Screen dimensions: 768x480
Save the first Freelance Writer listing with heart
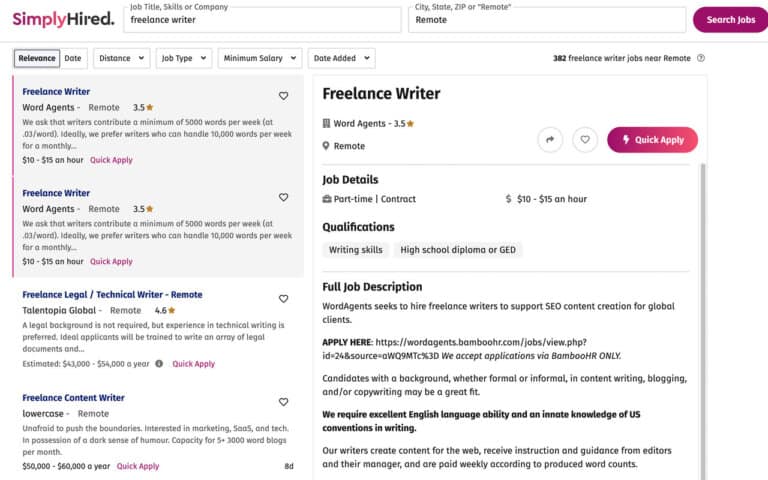pyautogui.click(x=283, y=96)
